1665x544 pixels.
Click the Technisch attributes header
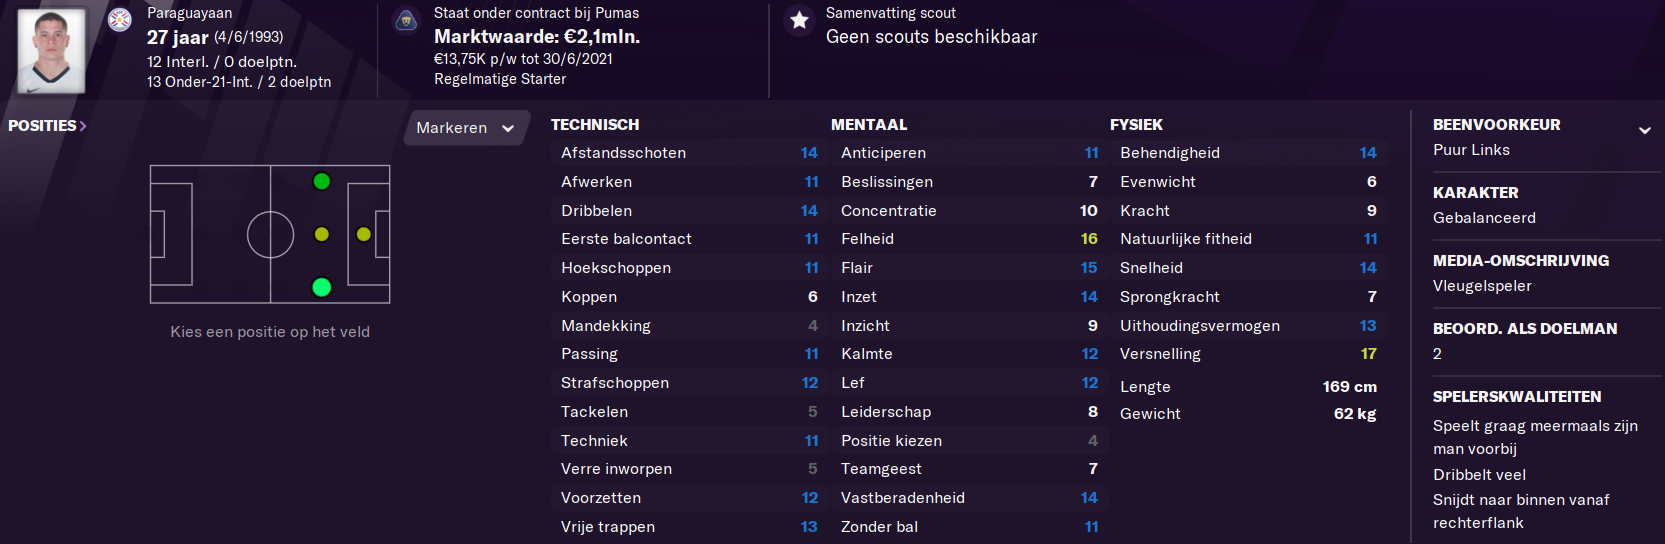coord(595,125)
